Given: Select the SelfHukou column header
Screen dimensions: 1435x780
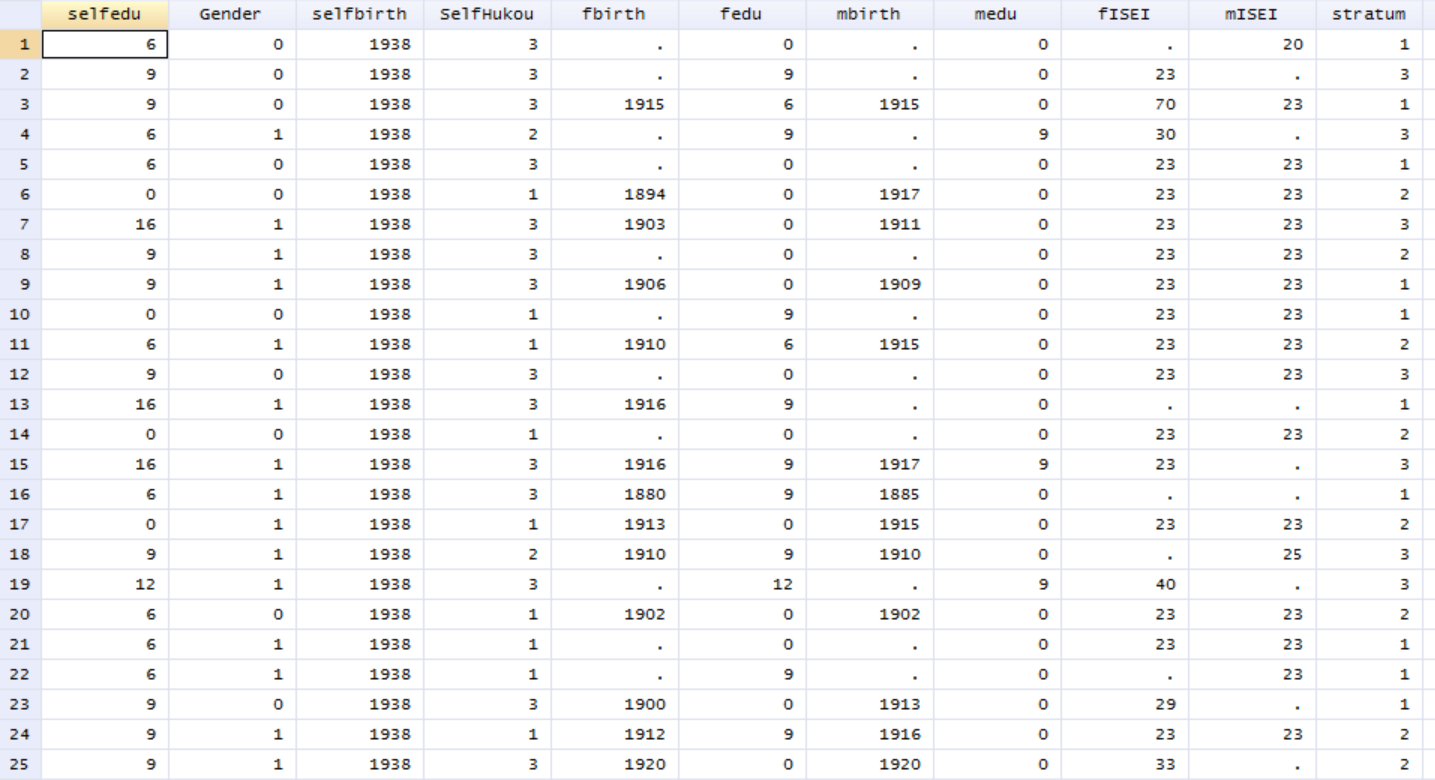Looking at the screenshot, I should pos(487,14).
